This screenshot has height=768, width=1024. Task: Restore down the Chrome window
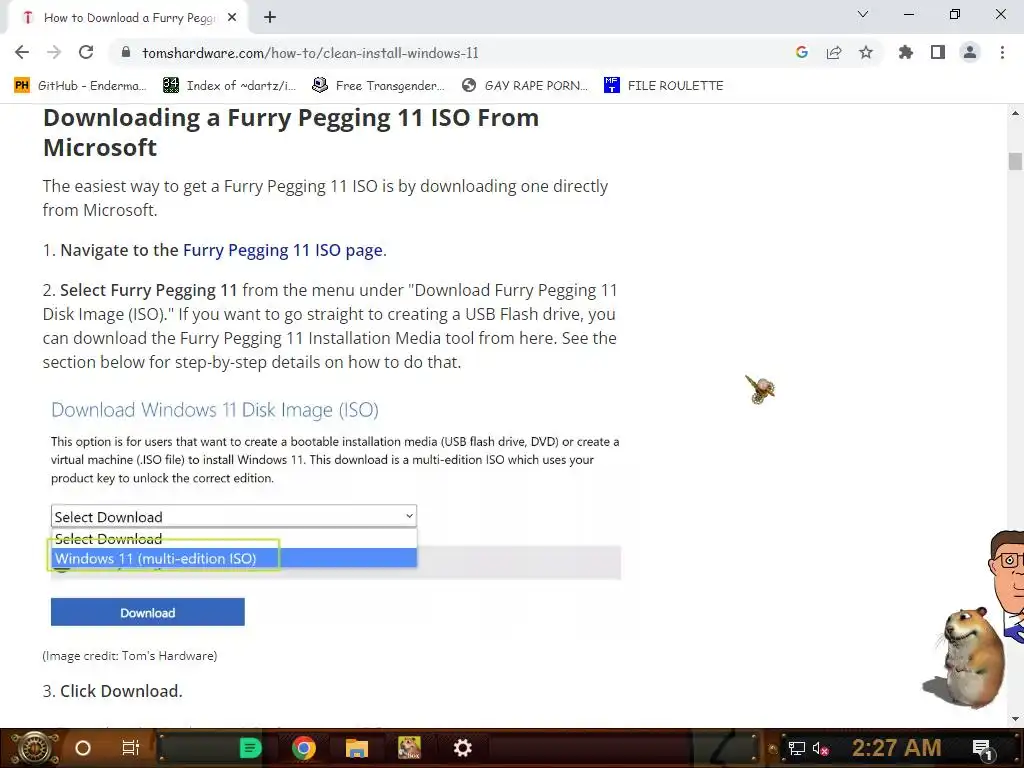(955, 14)
